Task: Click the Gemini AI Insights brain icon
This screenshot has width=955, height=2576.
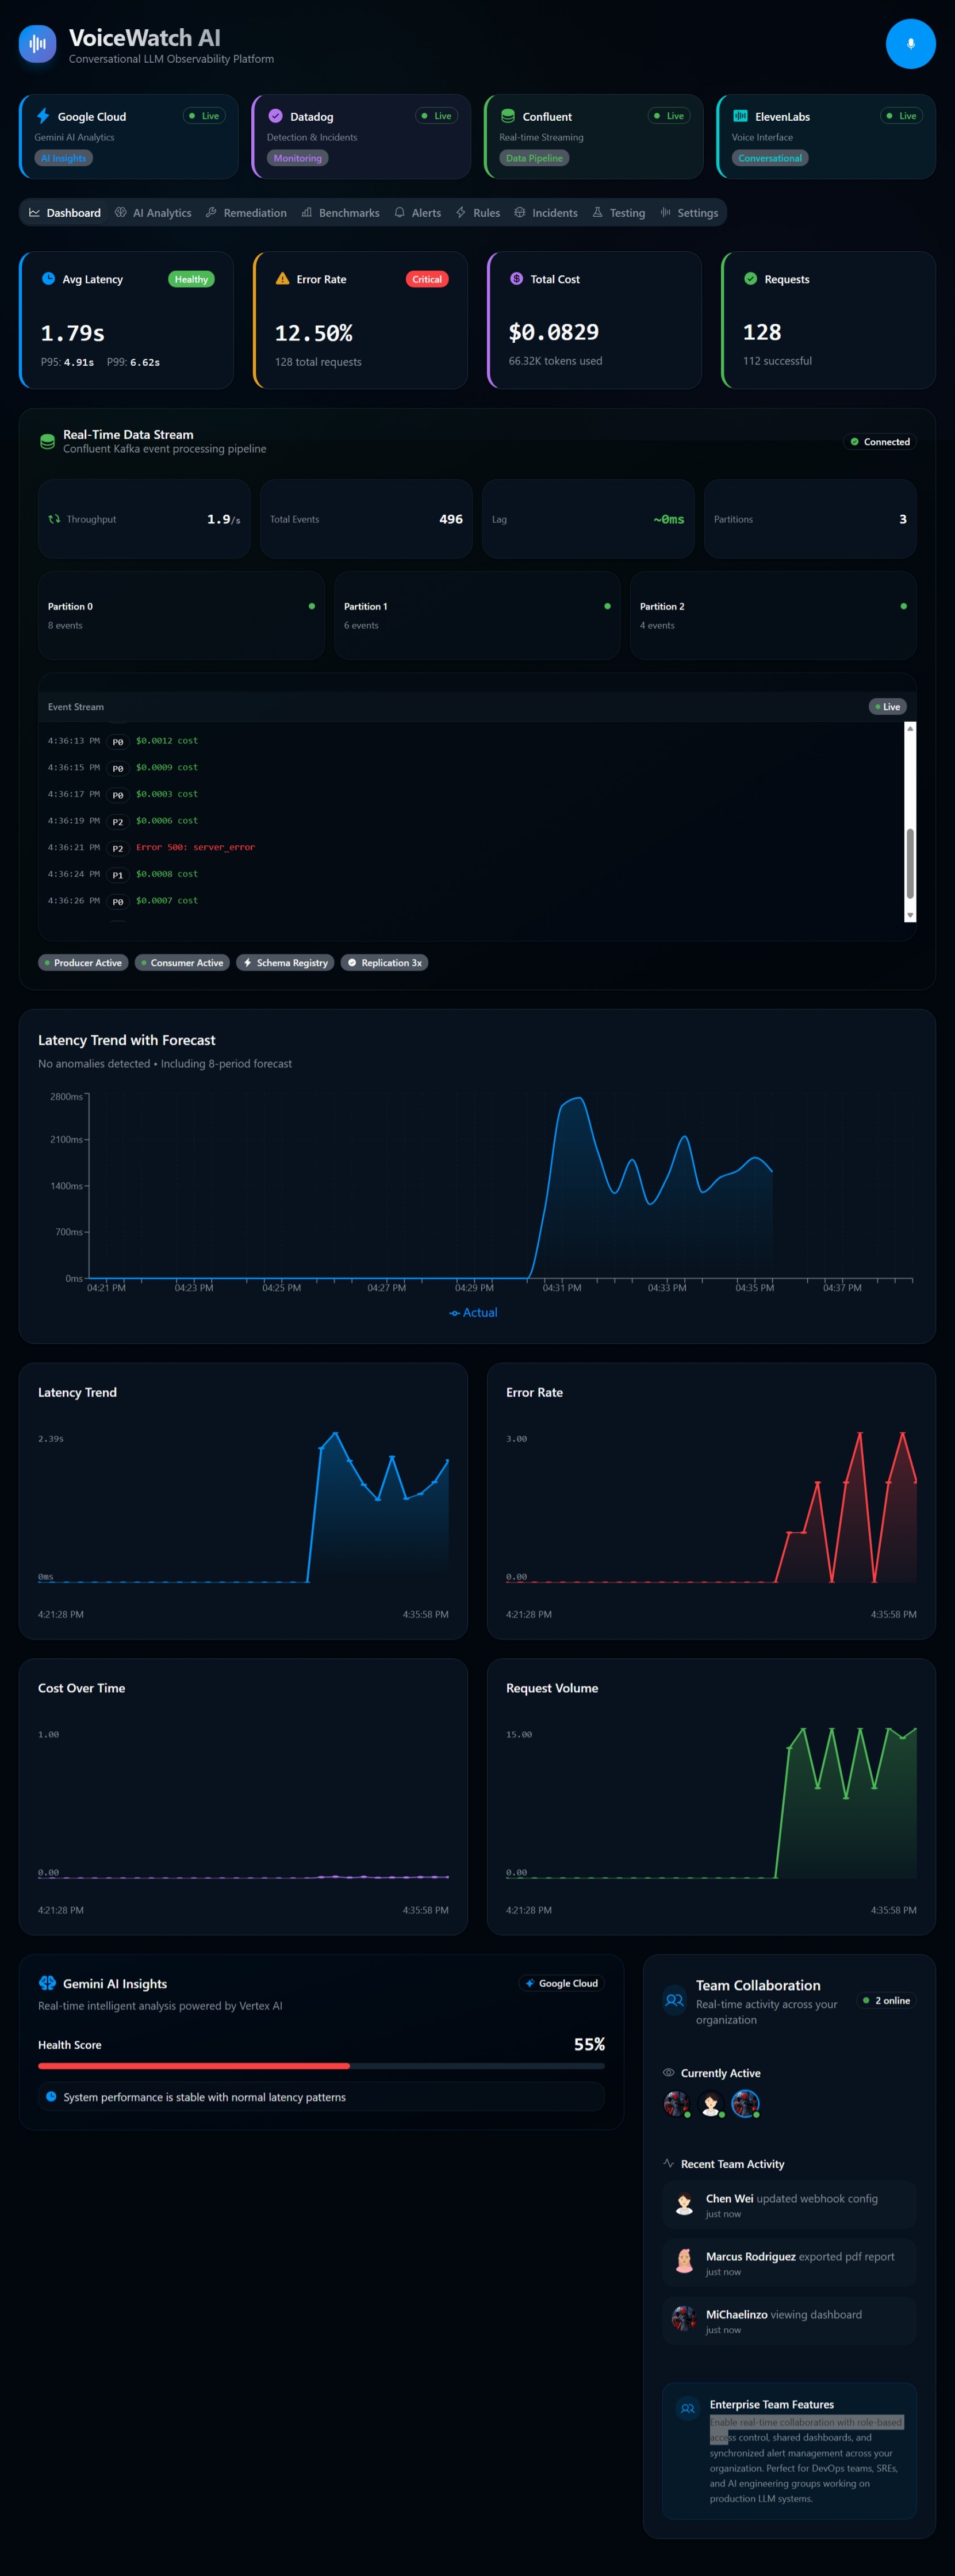Action: (x=47, y=1983)
